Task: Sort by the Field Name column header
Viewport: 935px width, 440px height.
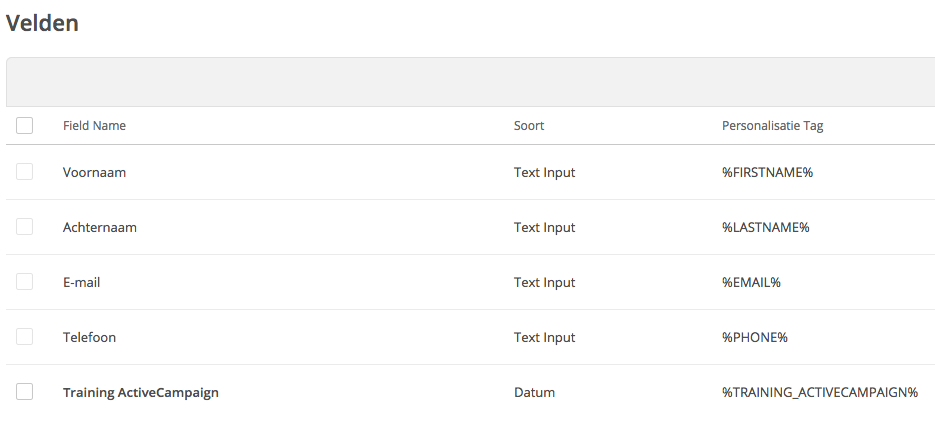Action: coord(94,126)
